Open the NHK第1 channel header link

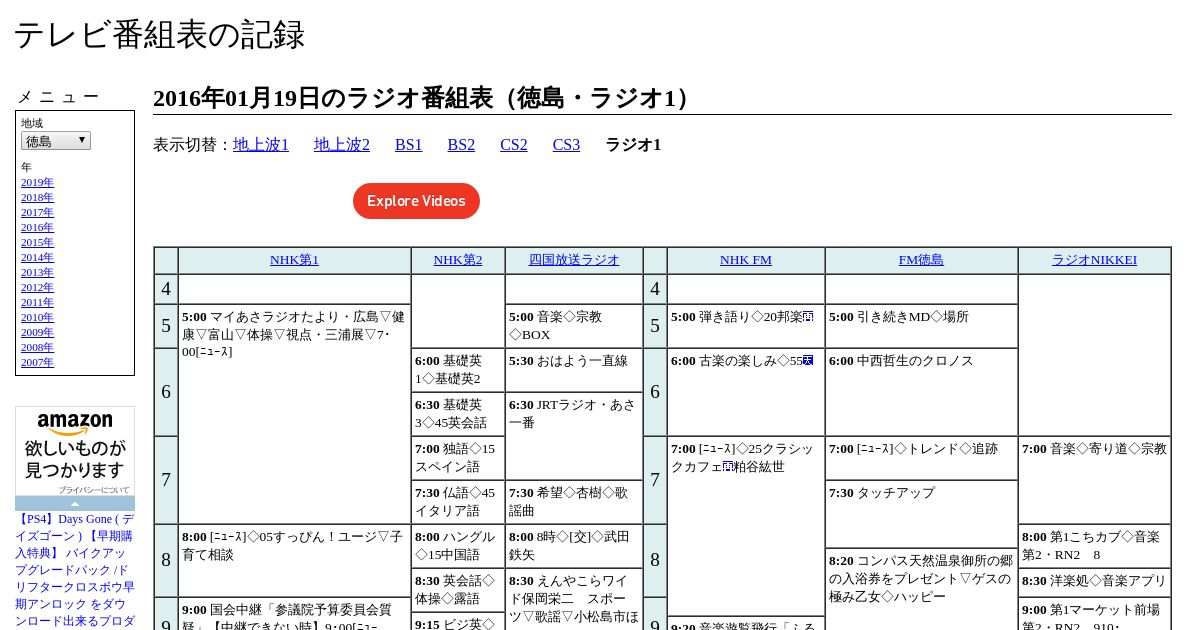[x=294, y=260]
